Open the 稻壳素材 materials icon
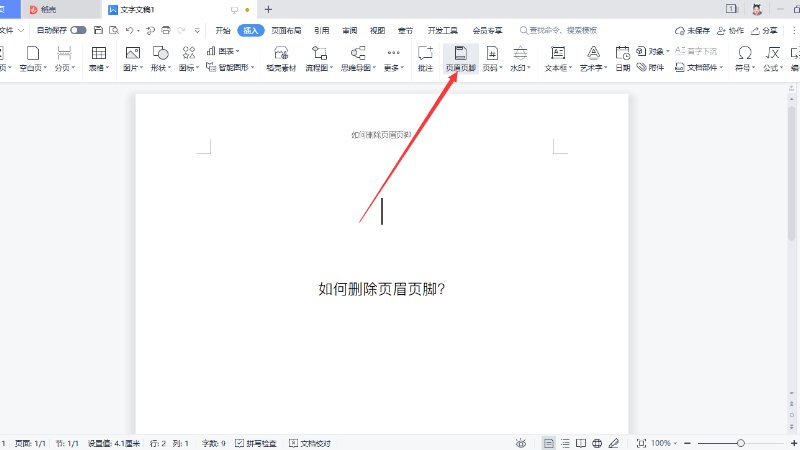The image size is (800, 450). click(281, 58)
